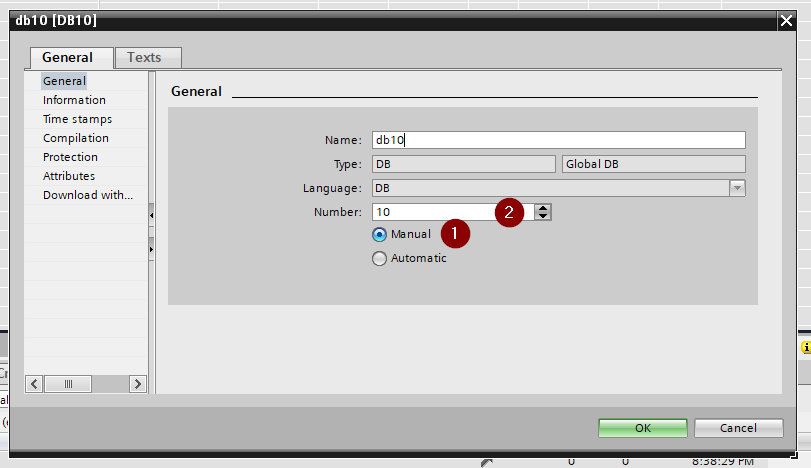This screenshot has width=811, height=468.
Task: Click the navigation horizontal scrollbar thumb
Action: tap(68, 384)
